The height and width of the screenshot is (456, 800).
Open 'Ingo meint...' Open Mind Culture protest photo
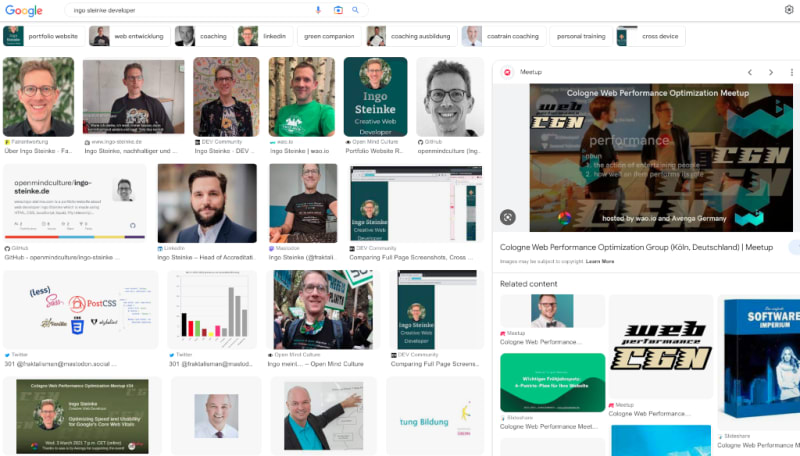[x=323, y=310]
